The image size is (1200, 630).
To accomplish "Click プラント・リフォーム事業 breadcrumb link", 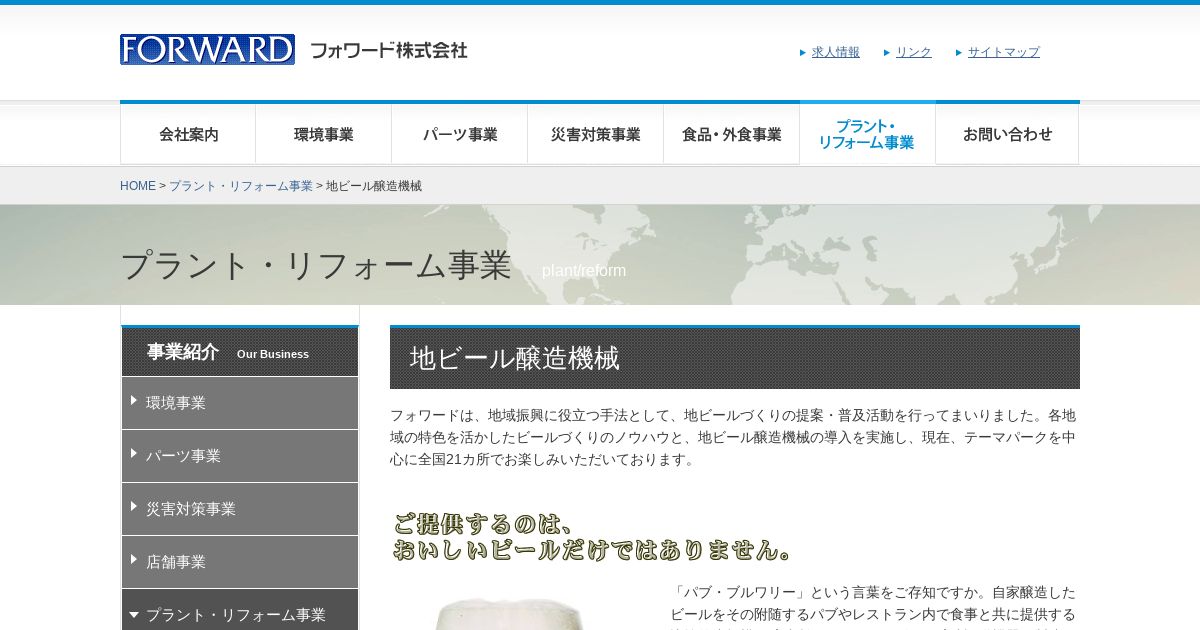I will click(x=241, y=186).
